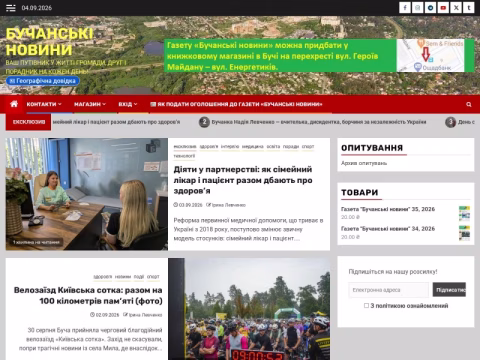Open the Tumblr social link
Viewport: 480px width, 360px height.
point(469,8)
